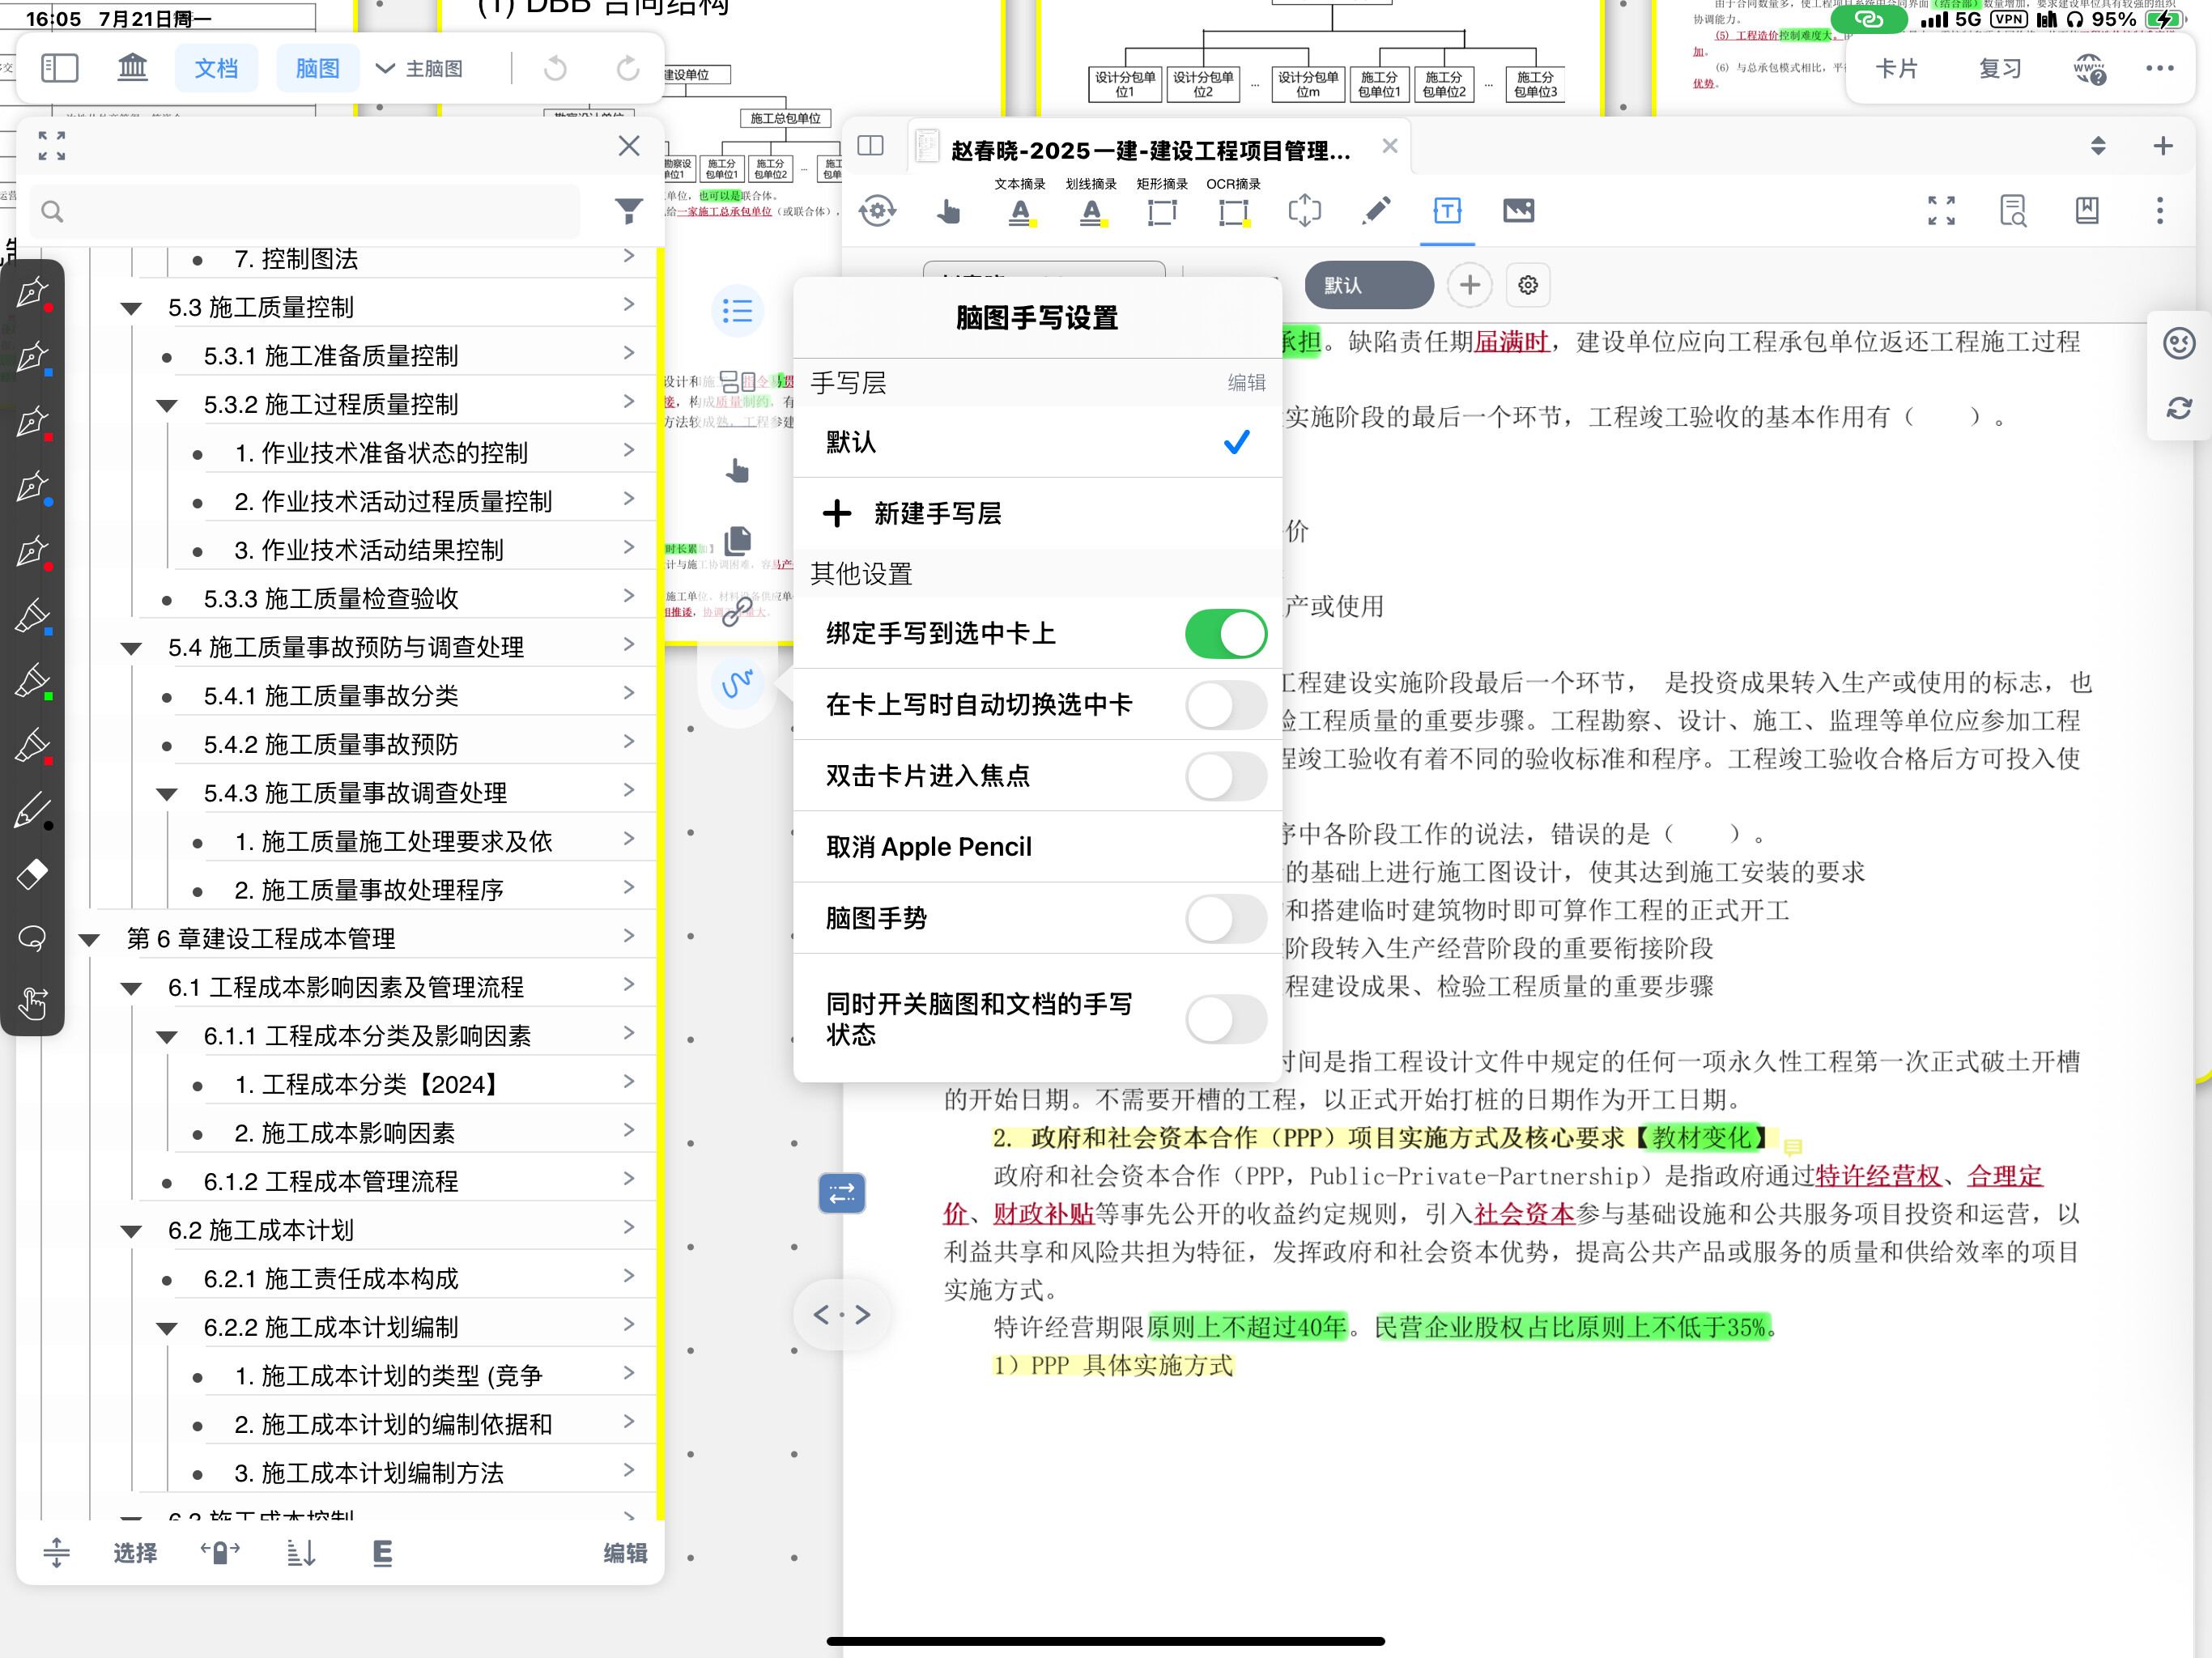
Task: Select the image tool in document toolbar
Action: point(1518,210)
